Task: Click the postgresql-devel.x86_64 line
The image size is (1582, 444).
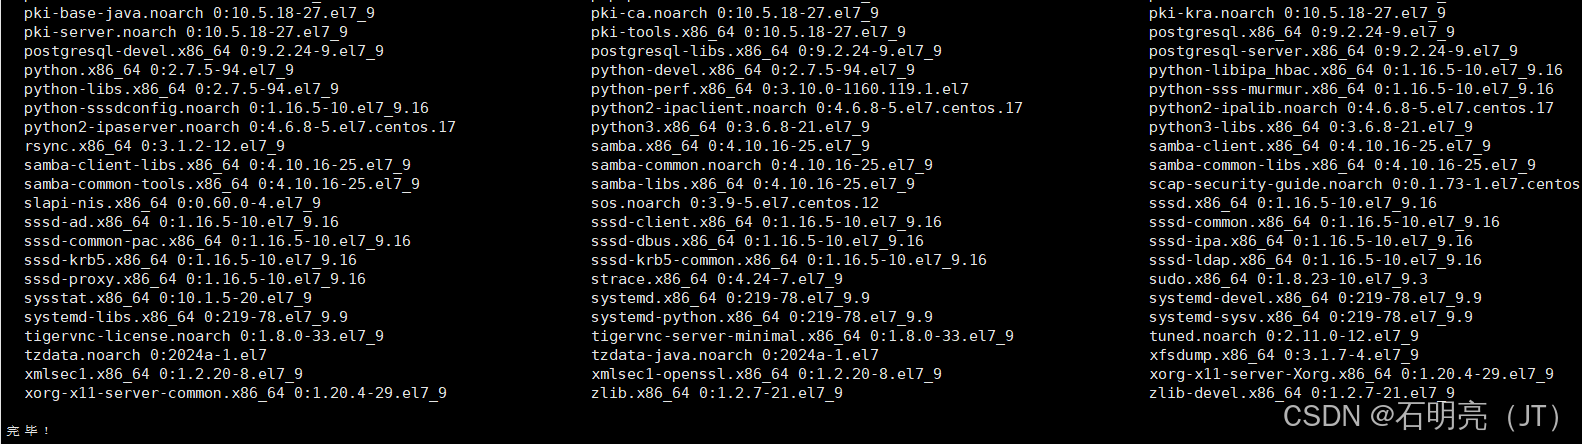Action: [x=203, y=51]
